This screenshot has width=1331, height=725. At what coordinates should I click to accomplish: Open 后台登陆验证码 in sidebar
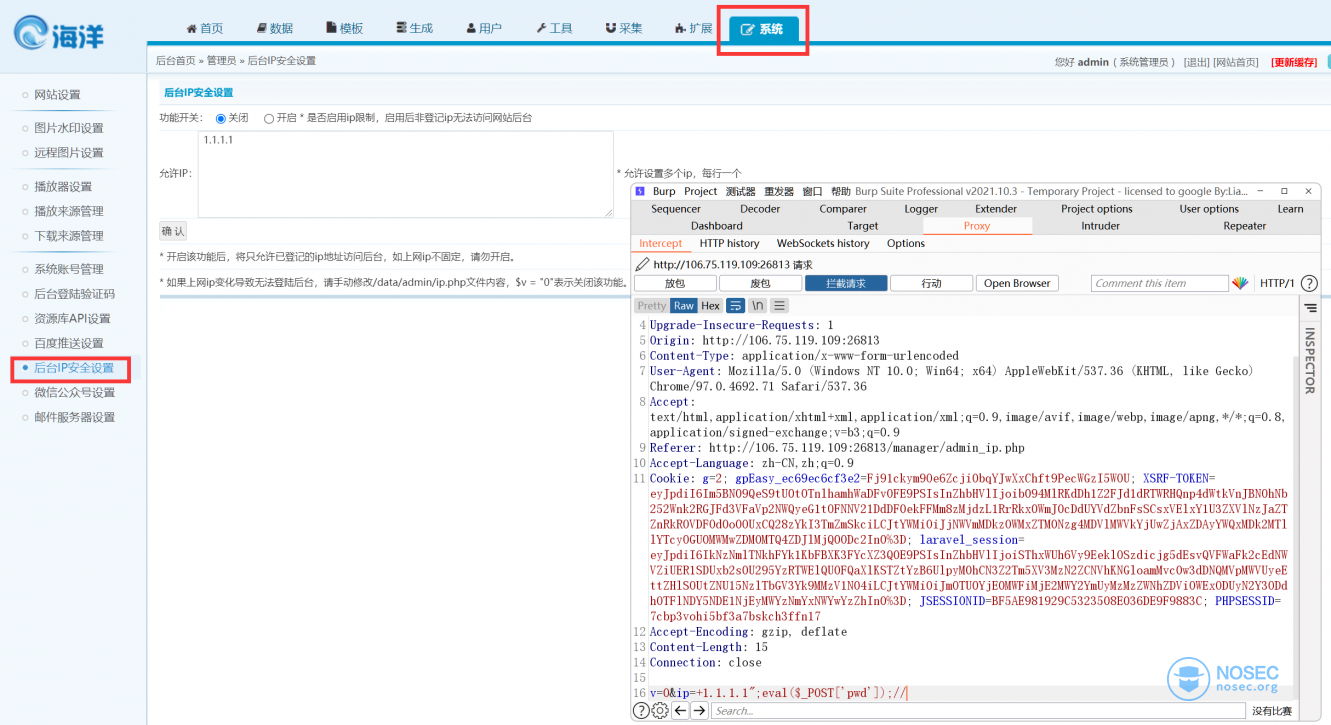[74, 294]
